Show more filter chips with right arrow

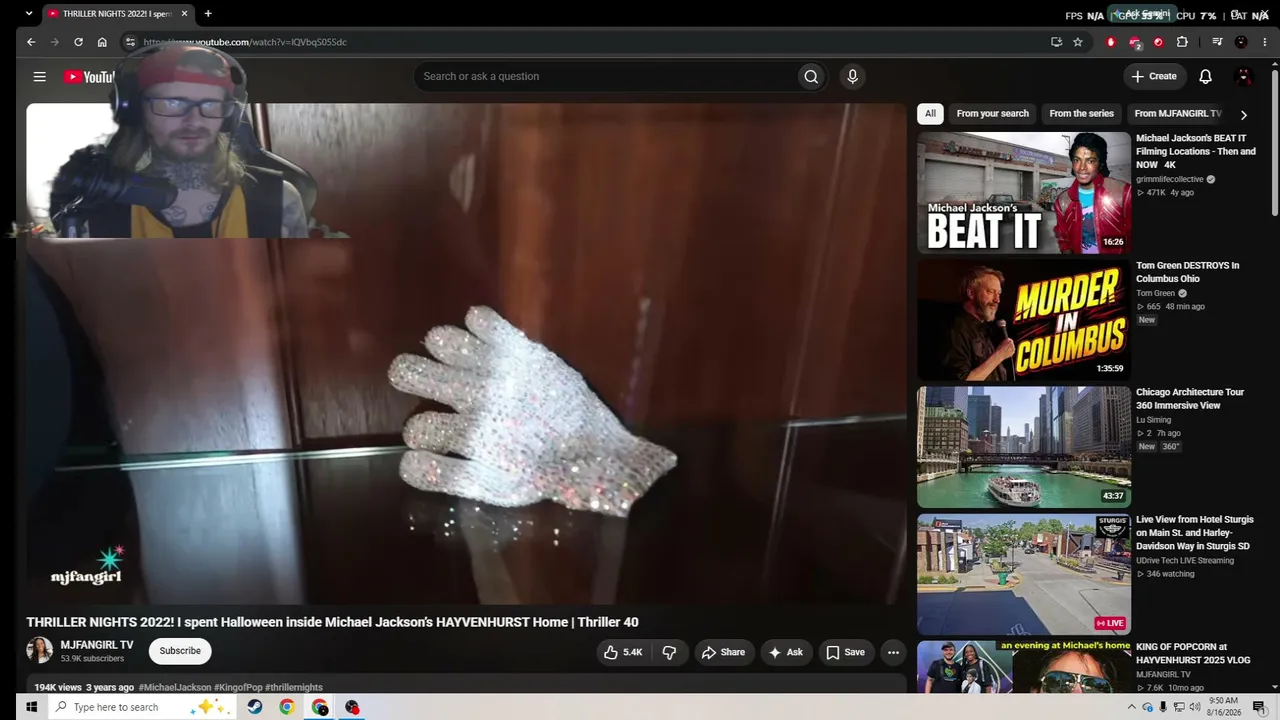pos(1243,114)
